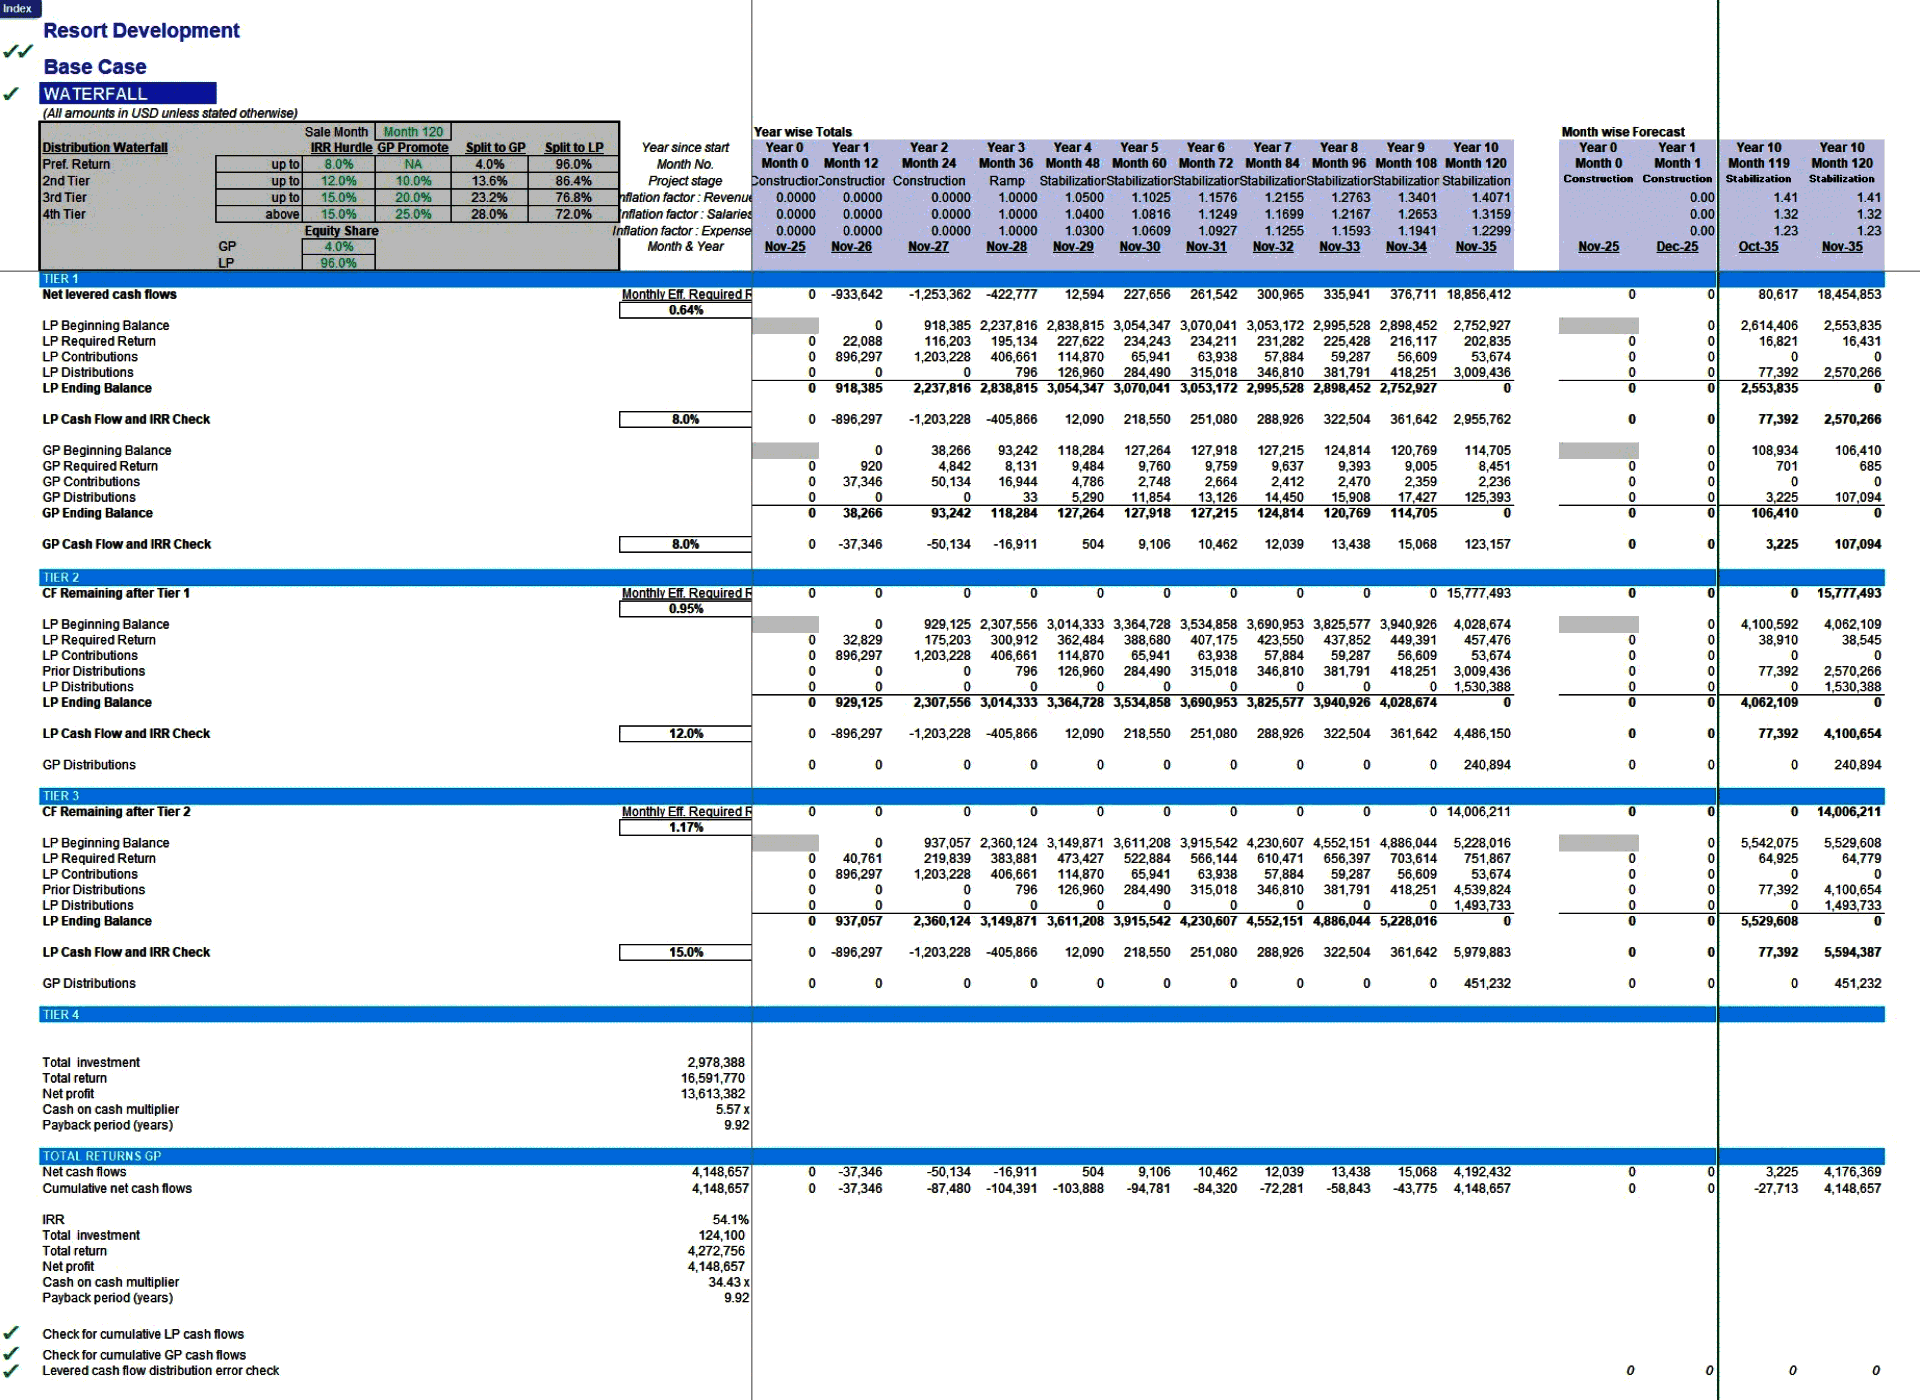Select the Resort Development title
1920x1400 pixels.
pyautogui.click(x=141, y=31)
